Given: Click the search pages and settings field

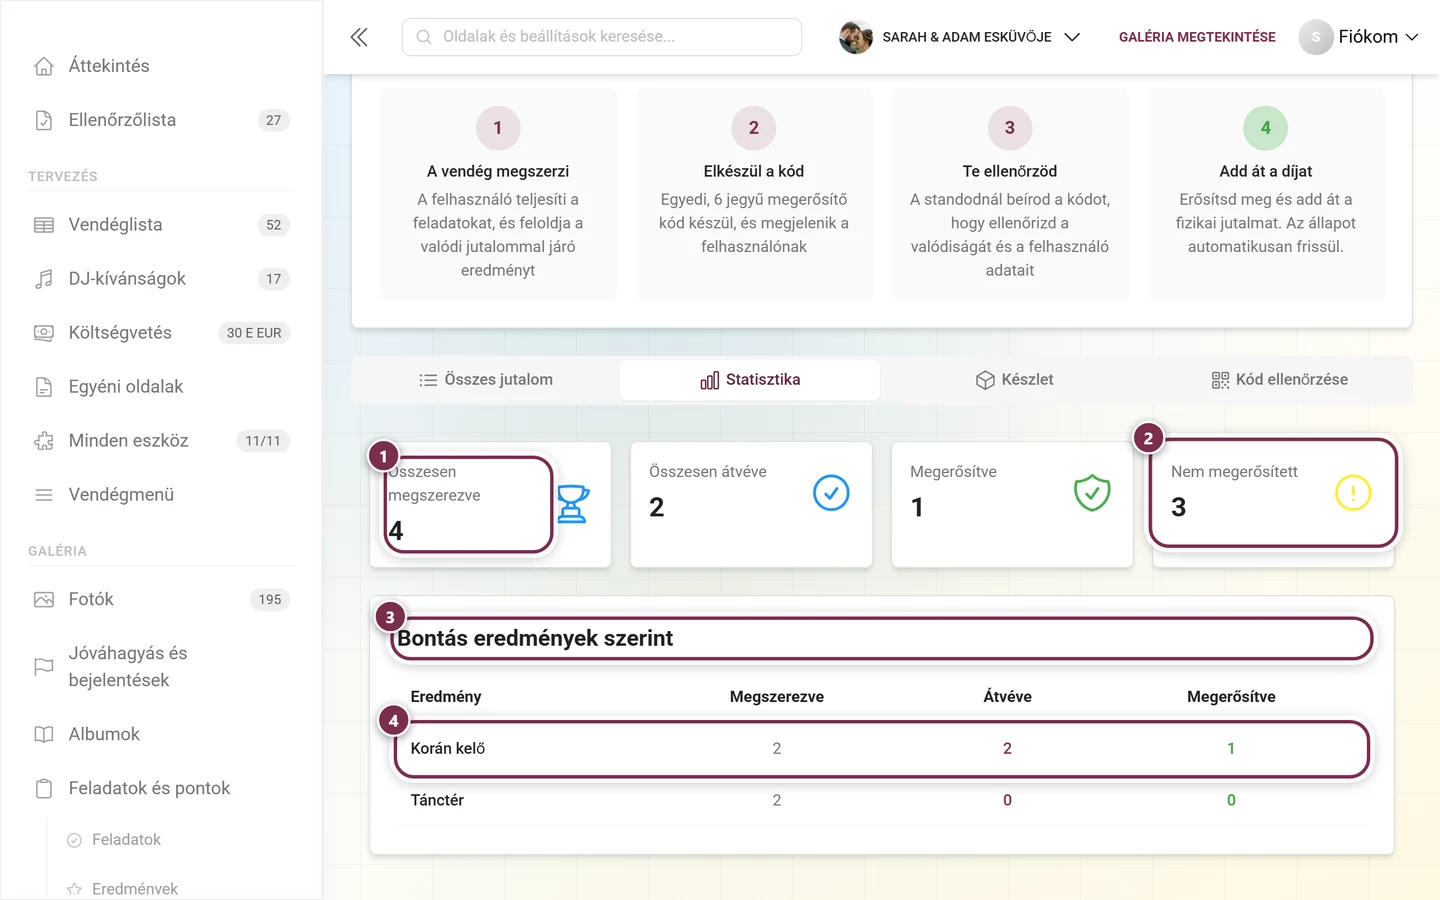Looking at the screenshot, I should (x=602, y=37).
